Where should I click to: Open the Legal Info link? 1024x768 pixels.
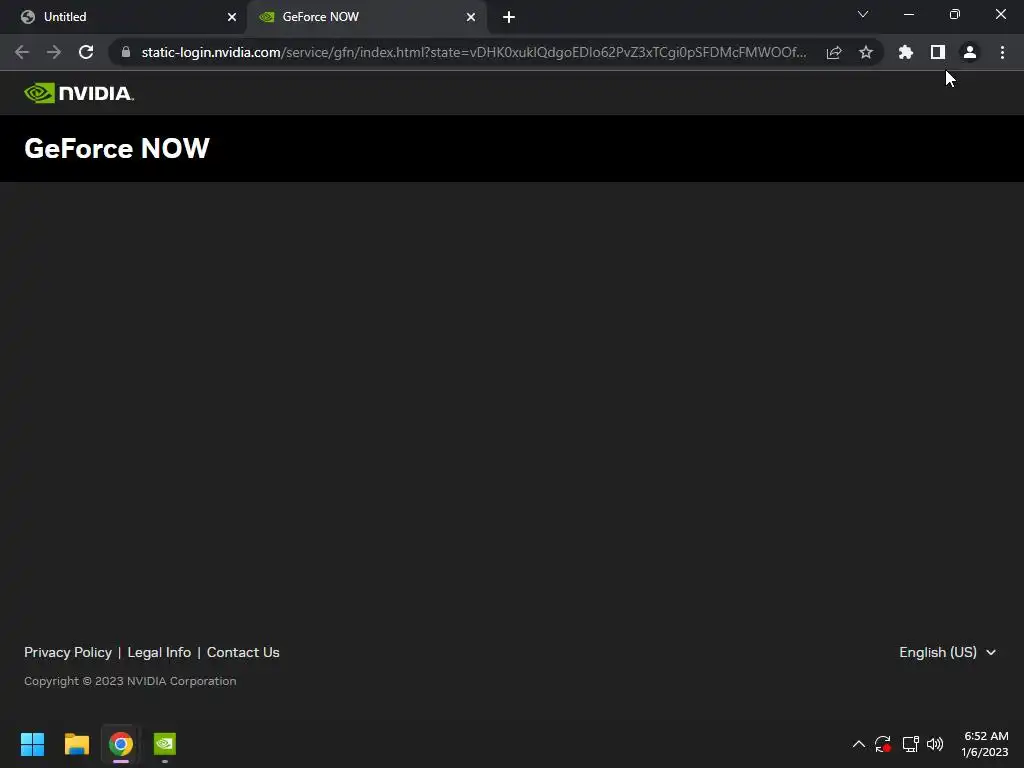[159, 652]
